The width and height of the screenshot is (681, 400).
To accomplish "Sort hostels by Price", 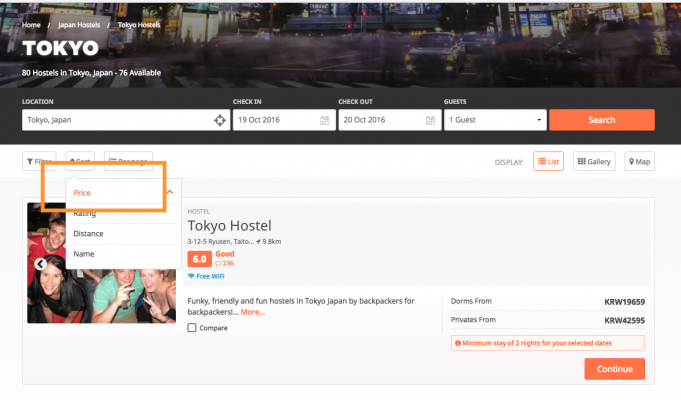I will tap(82, 192).
